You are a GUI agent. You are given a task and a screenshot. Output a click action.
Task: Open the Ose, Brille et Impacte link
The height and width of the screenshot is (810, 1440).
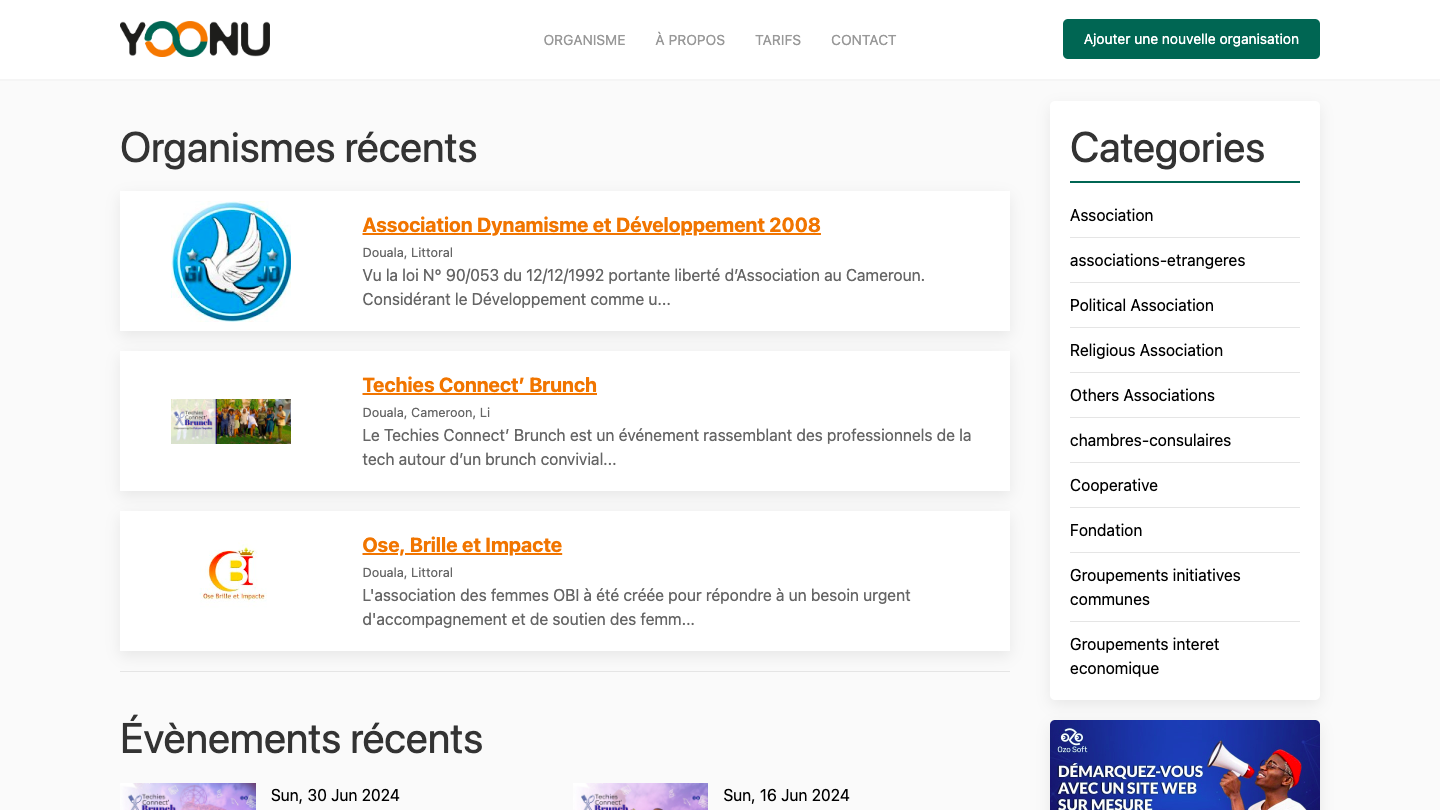point(462,545)
